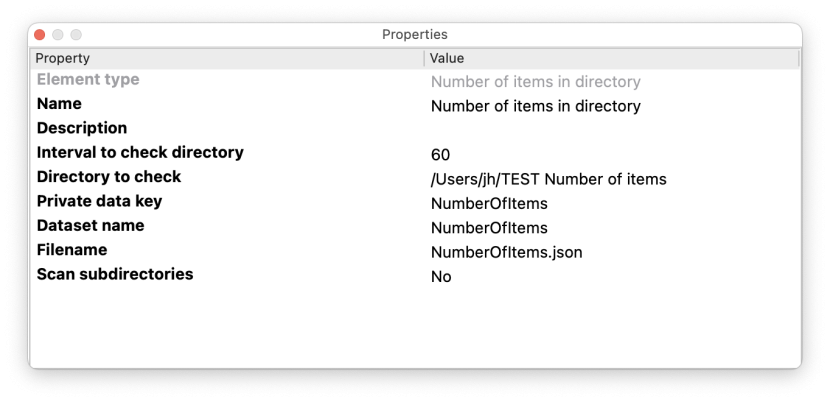Edit the Name value field
Screen dimensions: 830x402
click(536, 106)
